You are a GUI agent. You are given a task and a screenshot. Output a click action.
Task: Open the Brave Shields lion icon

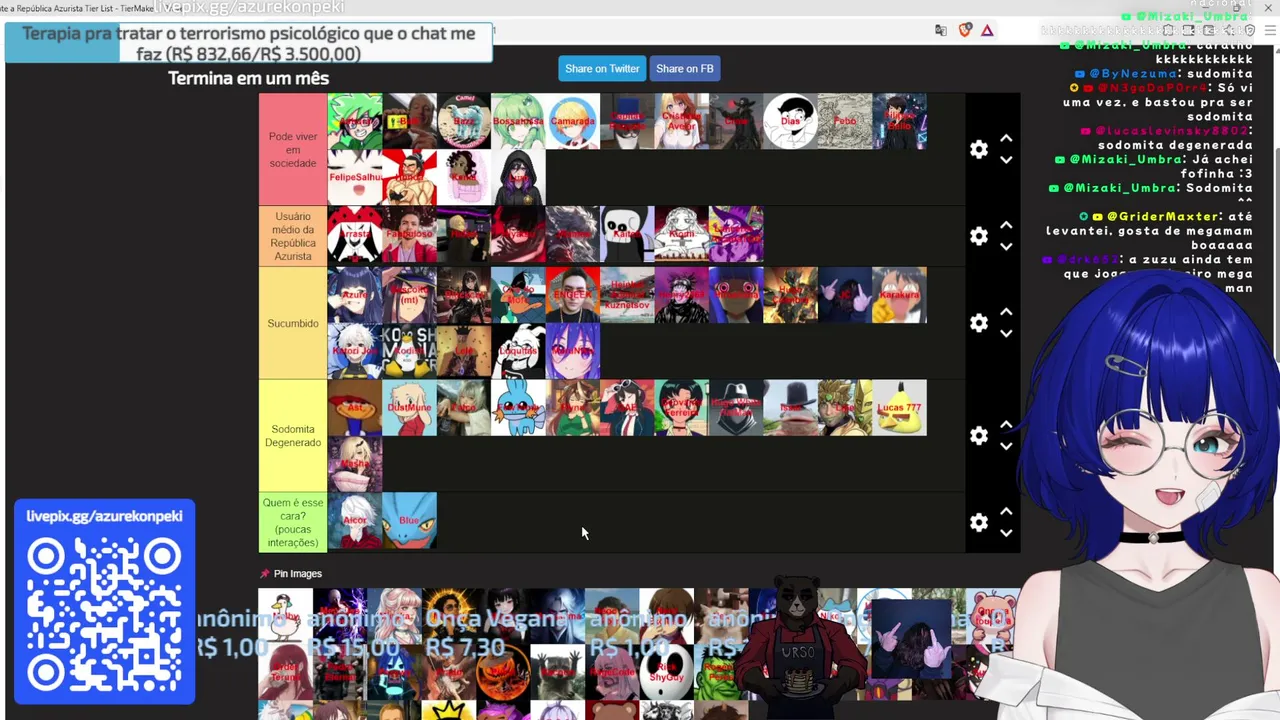click(x=965, y=31)
